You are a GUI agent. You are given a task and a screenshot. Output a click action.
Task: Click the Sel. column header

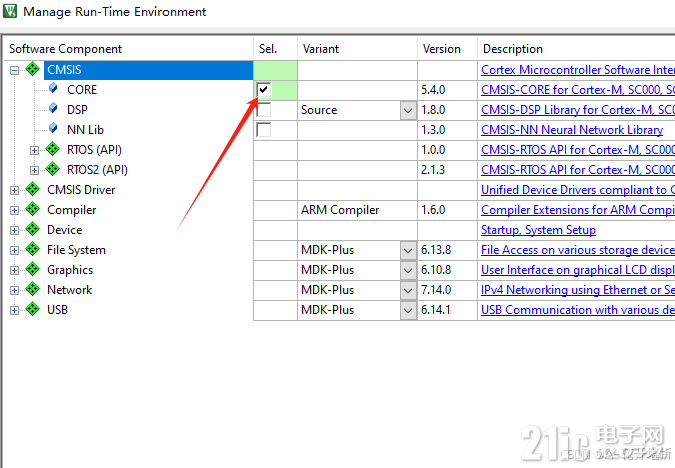[276, 49]
